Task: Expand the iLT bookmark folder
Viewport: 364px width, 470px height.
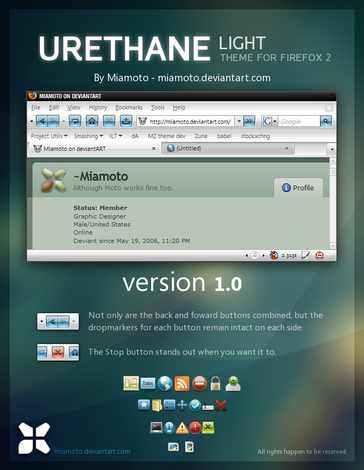Action: (x=116, y=136)
